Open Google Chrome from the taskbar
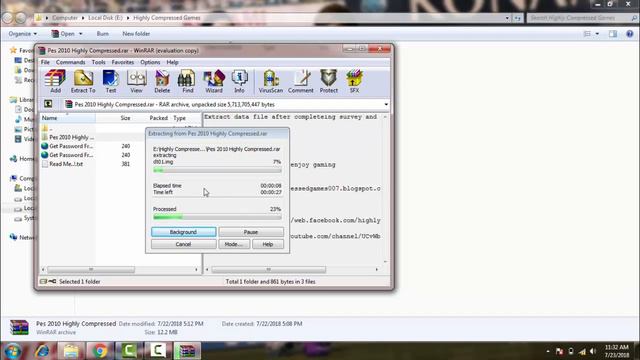This screenshot has width=640, height=360. (99, 351)
